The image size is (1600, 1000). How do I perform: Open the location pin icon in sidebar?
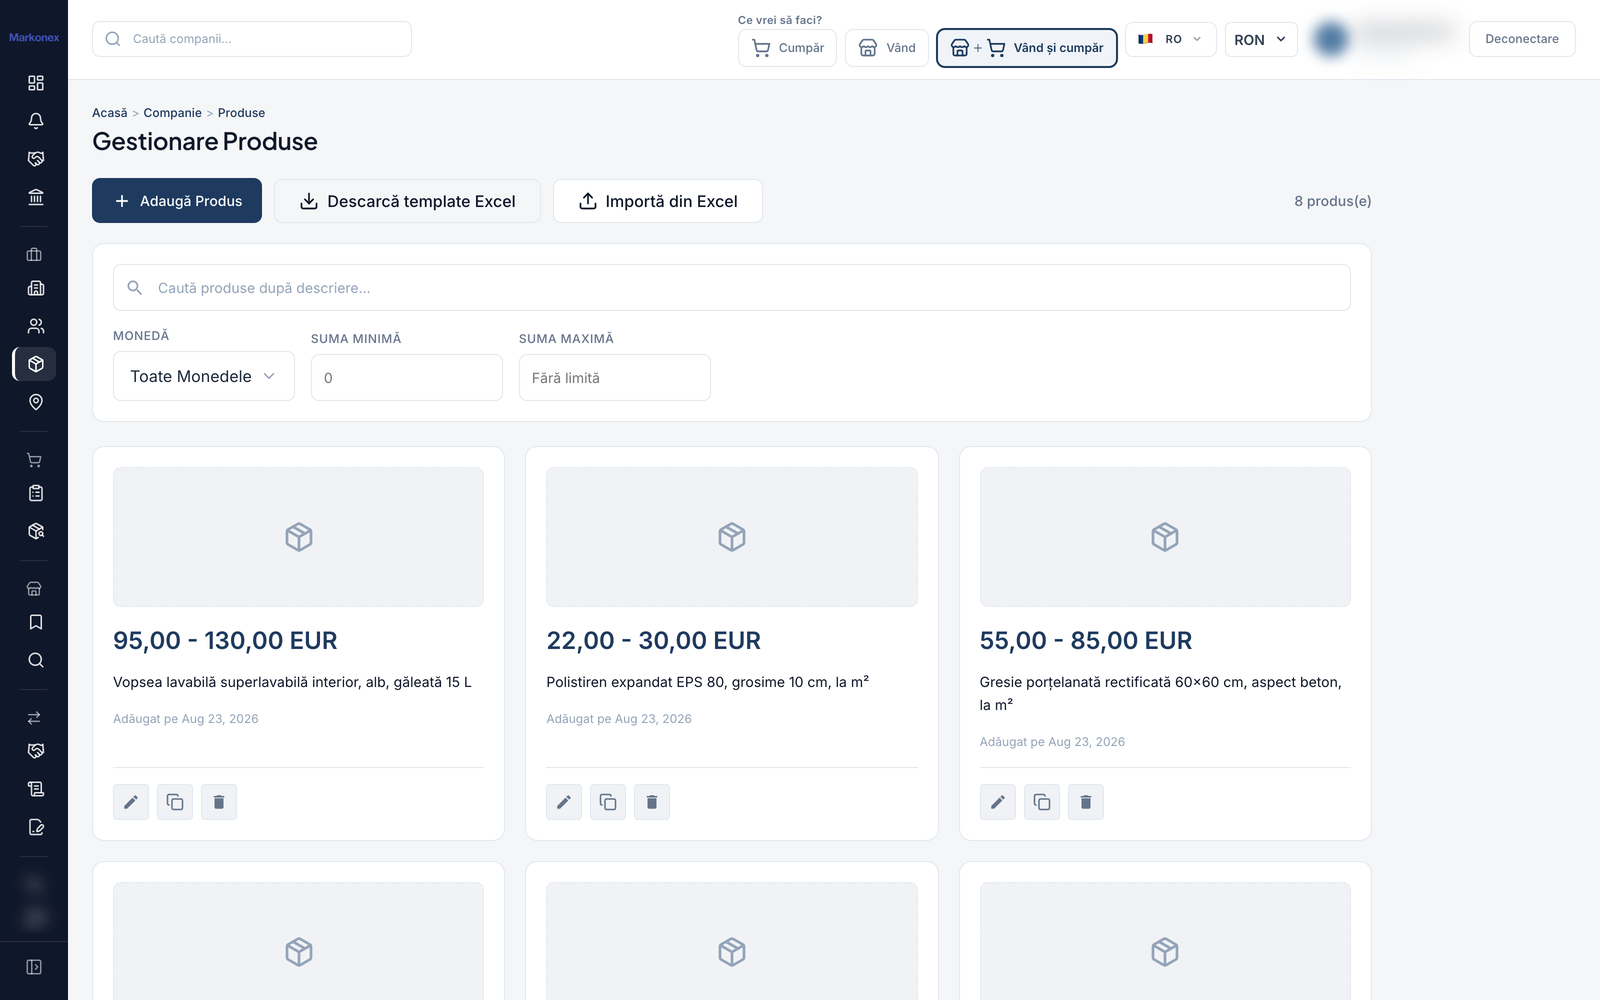pos(35,402)
